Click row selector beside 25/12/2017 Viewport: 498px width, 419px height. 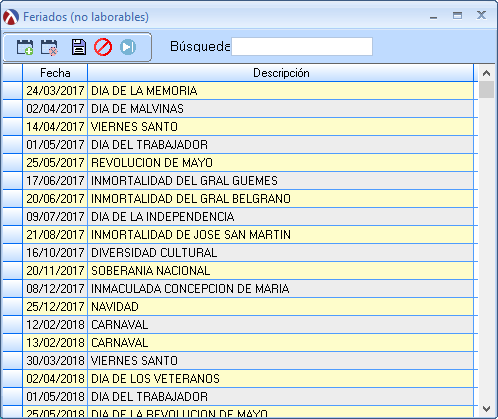[x=13, y=307]
